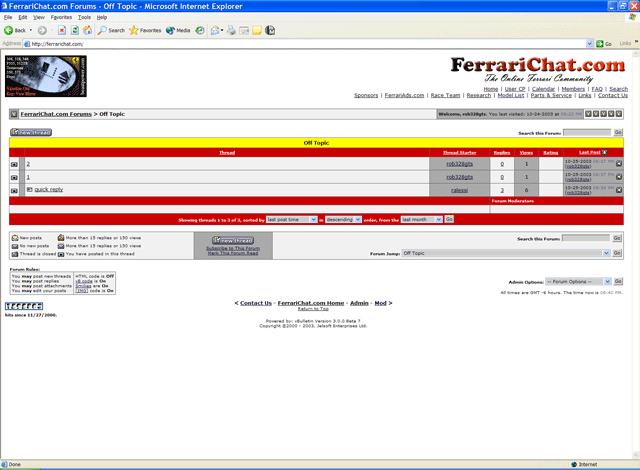The image size is (640, 470).
Task: Sort by the Replies column header
Action: [x=502, y=153]
